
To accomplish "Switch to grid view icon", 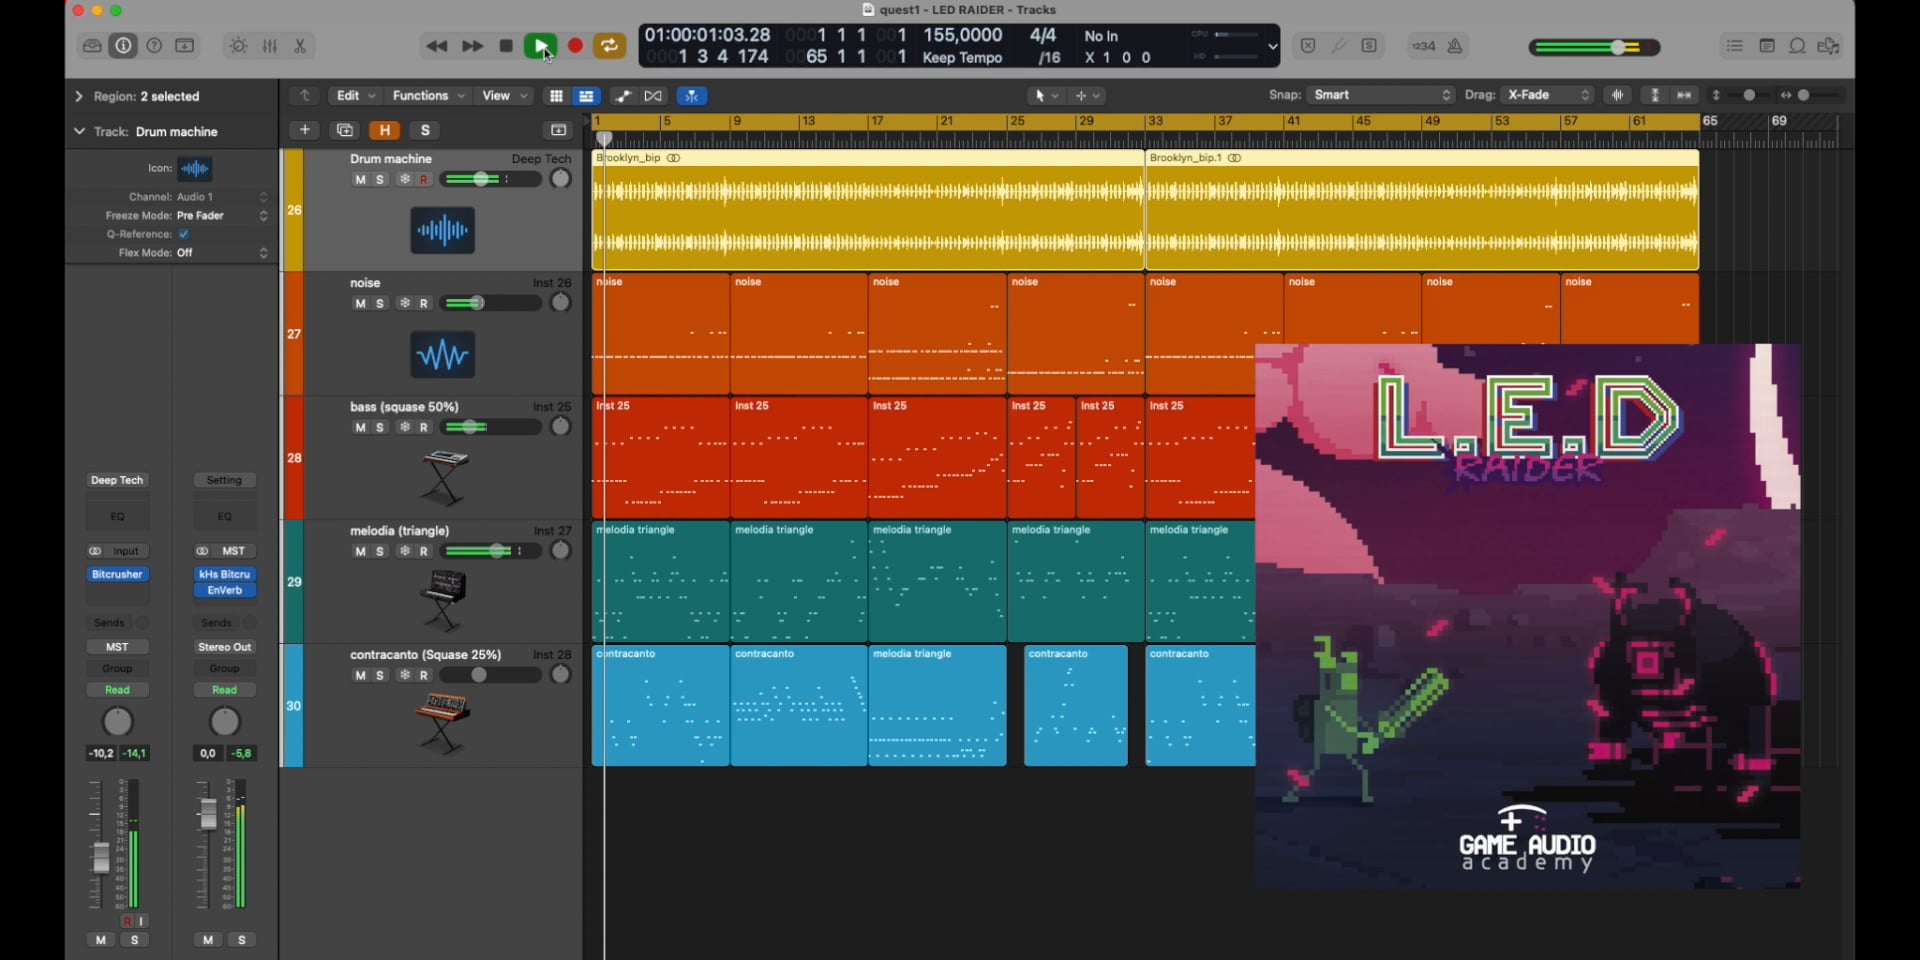I will pyautogui.click(x=556, y=96).
